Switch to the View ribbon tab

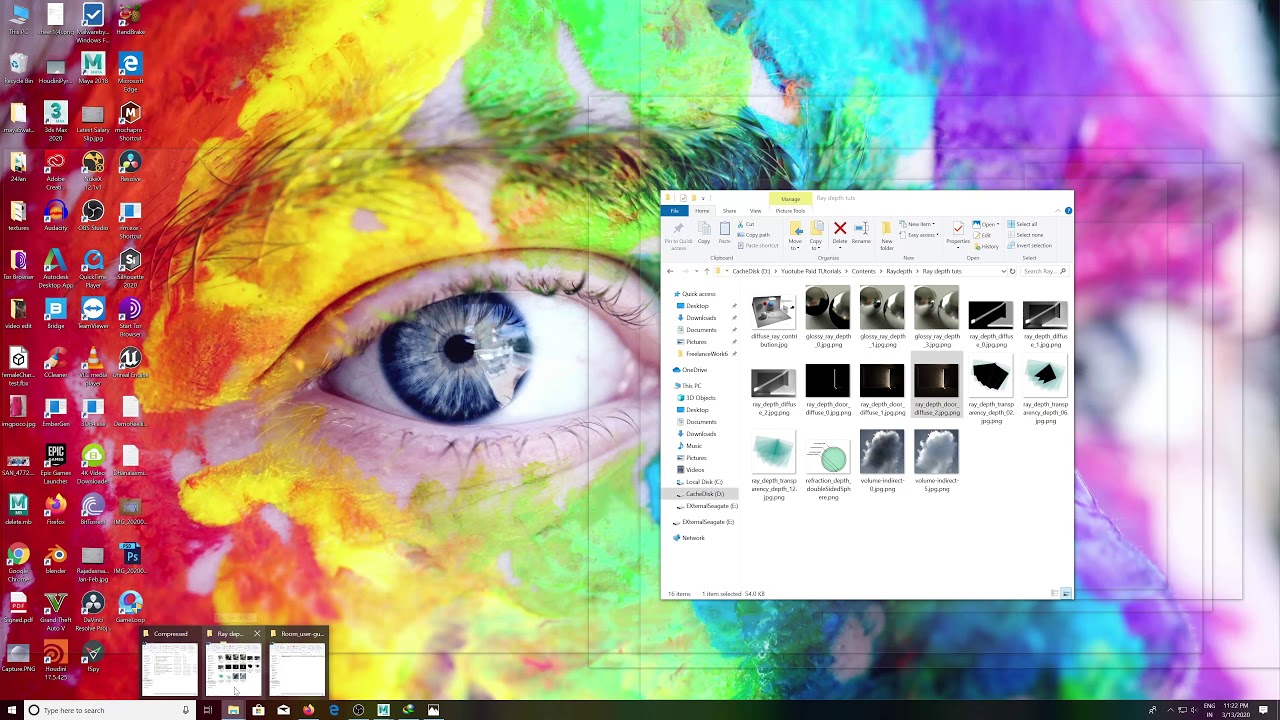[755, 211]
